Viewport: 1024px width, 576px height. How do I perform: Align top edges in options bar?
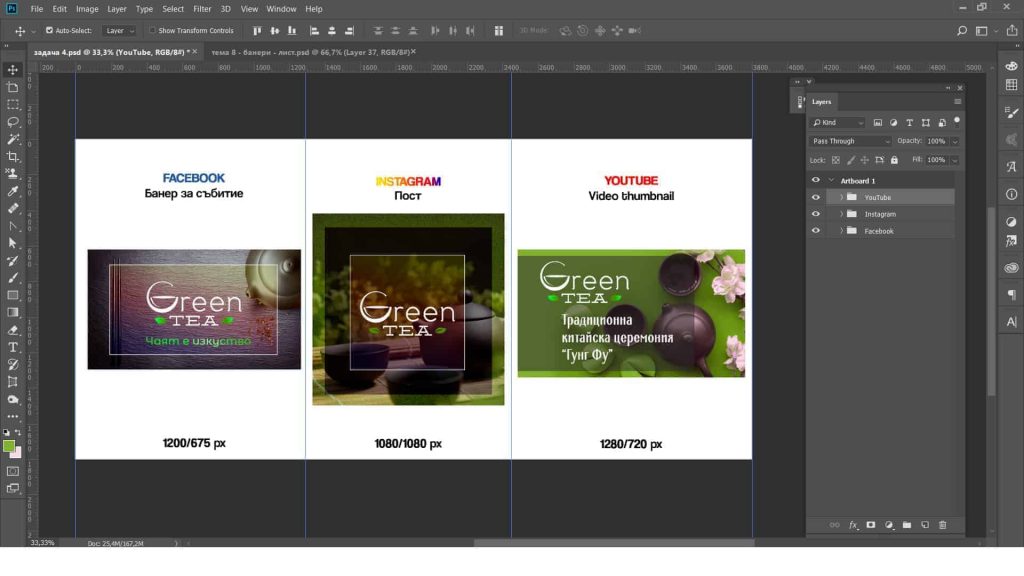[x=257, y=31]
